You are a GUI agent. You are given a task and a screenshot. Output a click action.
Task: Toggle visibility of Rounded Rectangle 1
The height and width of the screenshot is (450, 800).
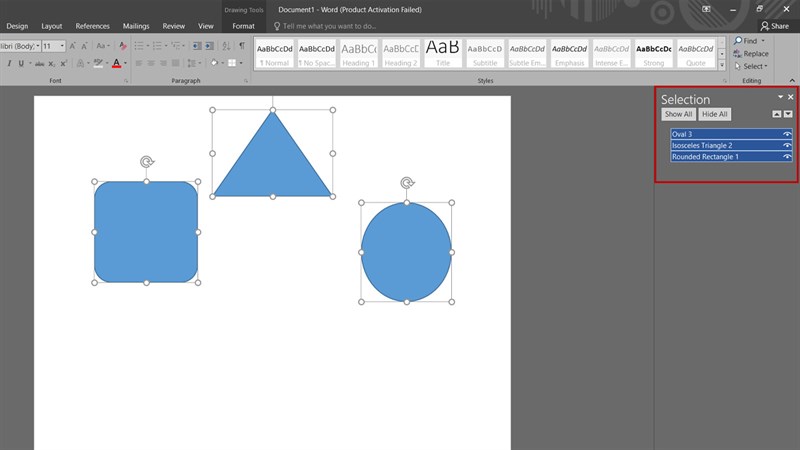click(x=787, y=156)
